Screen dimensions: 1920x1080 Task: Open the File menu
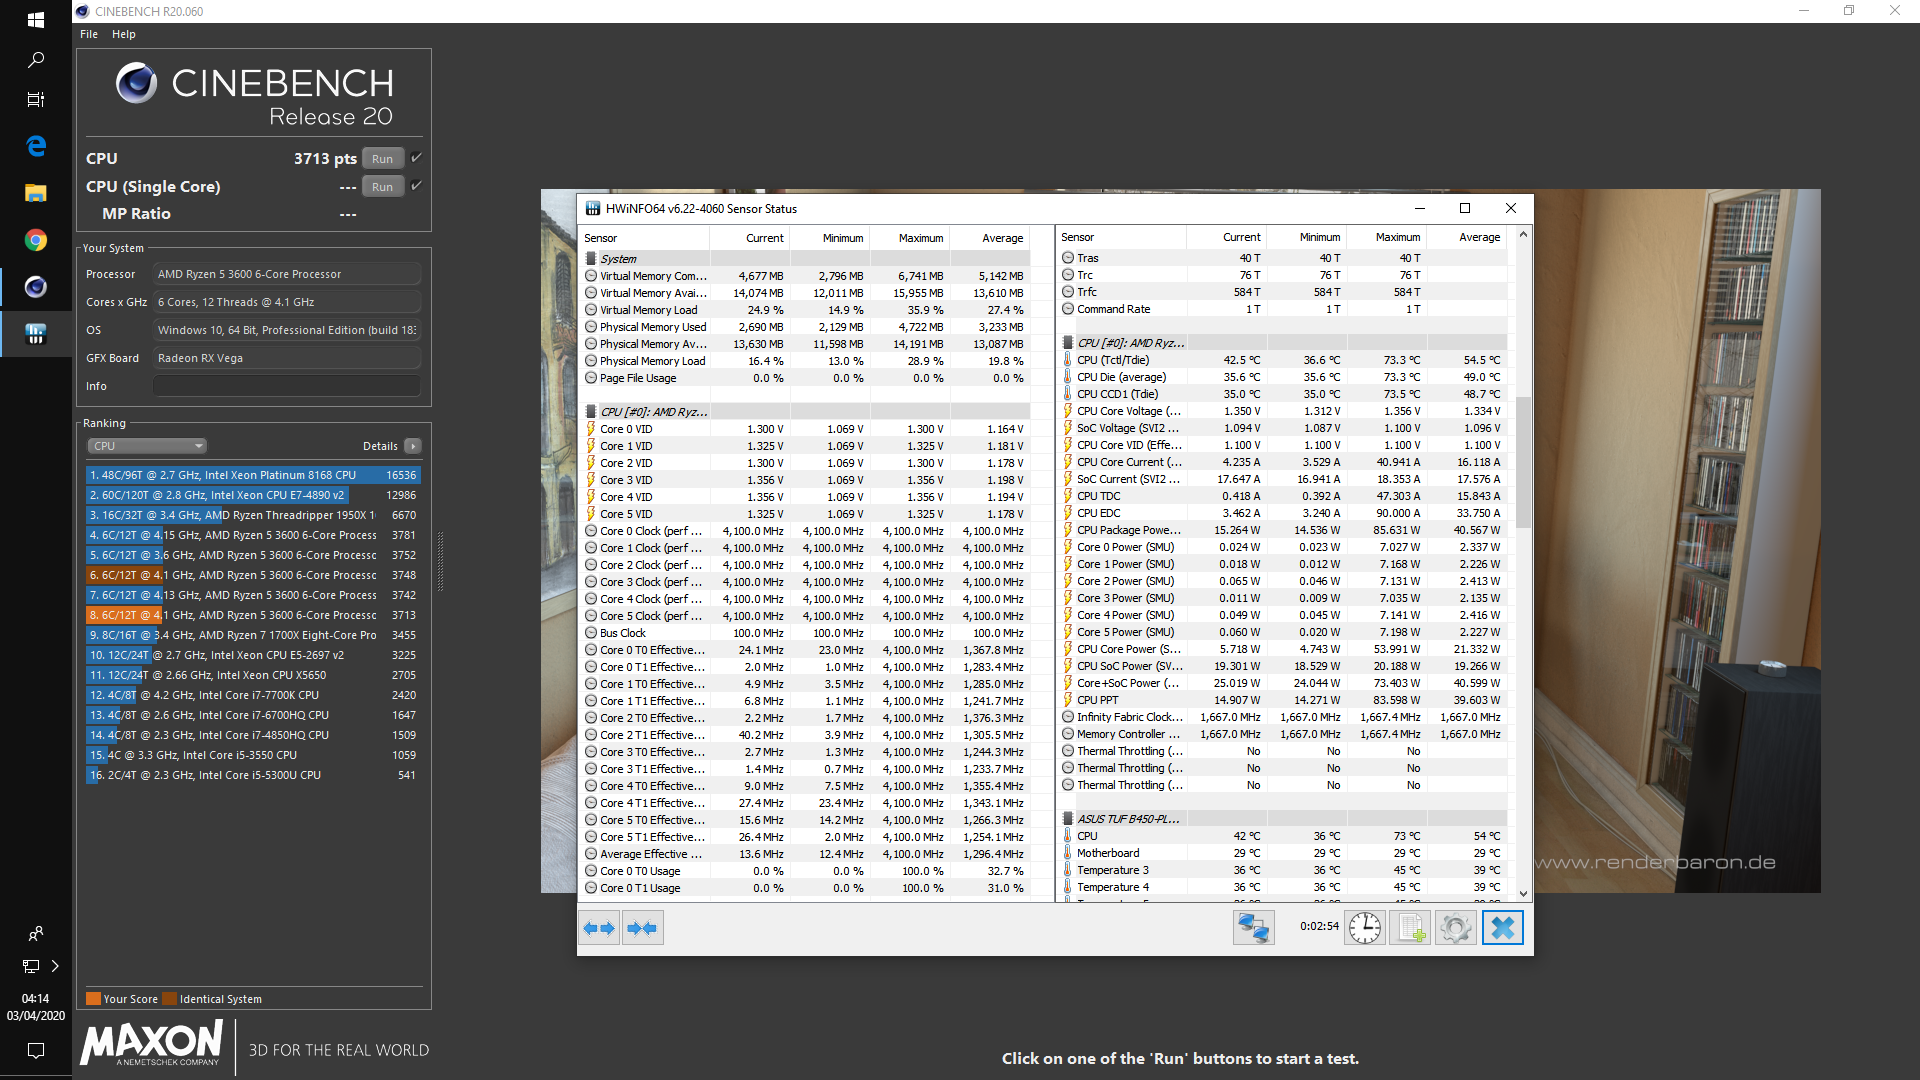(x=89, y=34)
